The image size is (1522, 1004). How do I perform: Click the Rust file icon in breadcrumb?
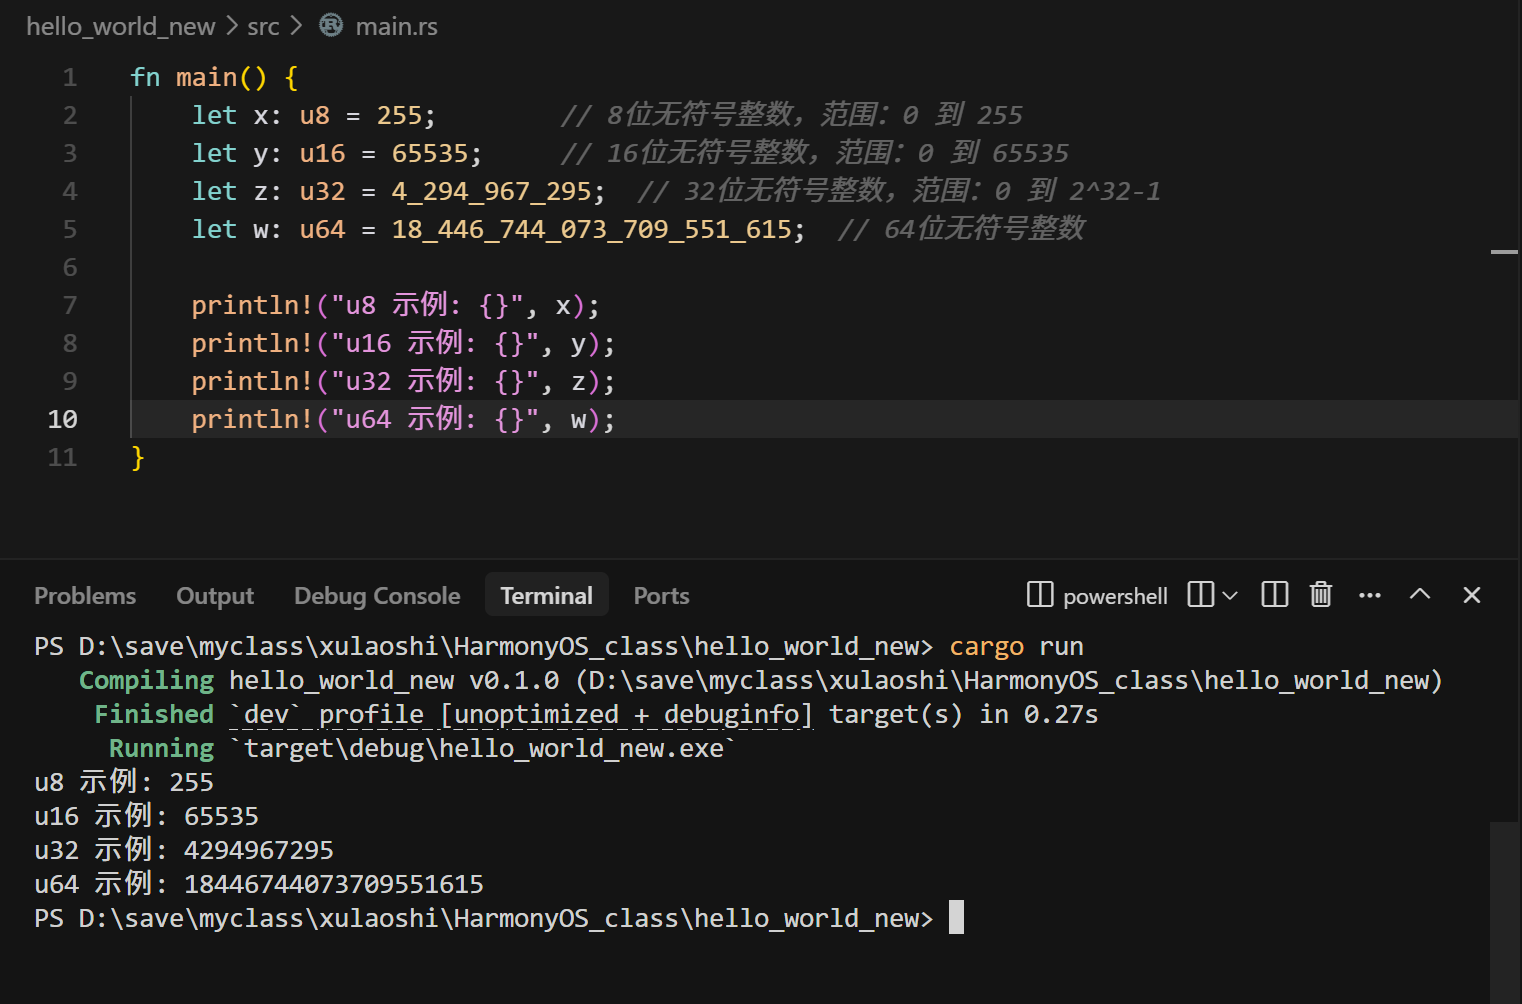330,25
